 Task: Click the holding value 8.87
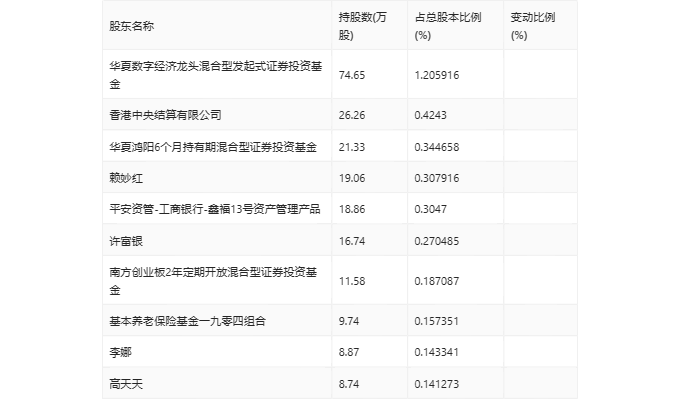click(349, 352)
